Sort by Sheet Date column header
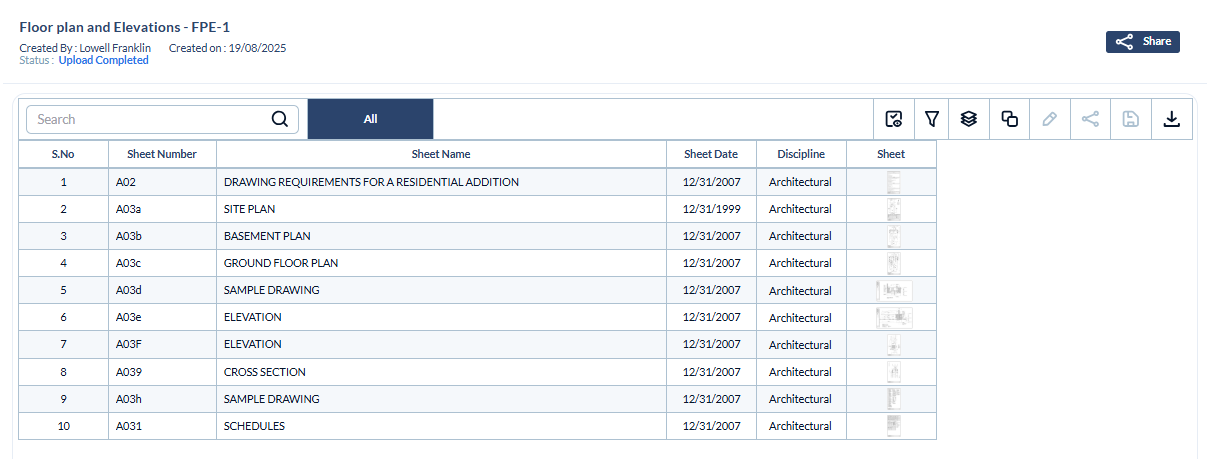This screenshot has width=1210, height=459. coord(711,154)
